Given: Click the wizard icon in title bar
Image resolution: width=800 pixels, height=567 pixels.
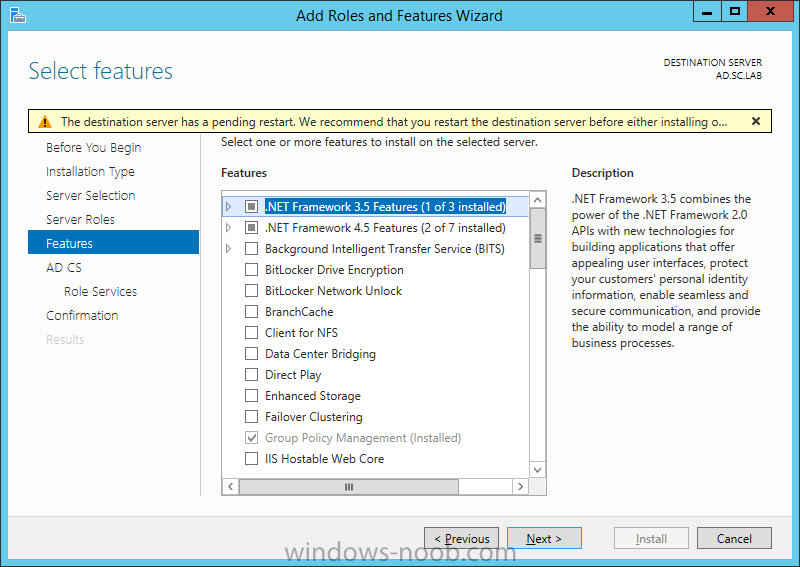Looking at the screenshot, I should pos(17,15).
